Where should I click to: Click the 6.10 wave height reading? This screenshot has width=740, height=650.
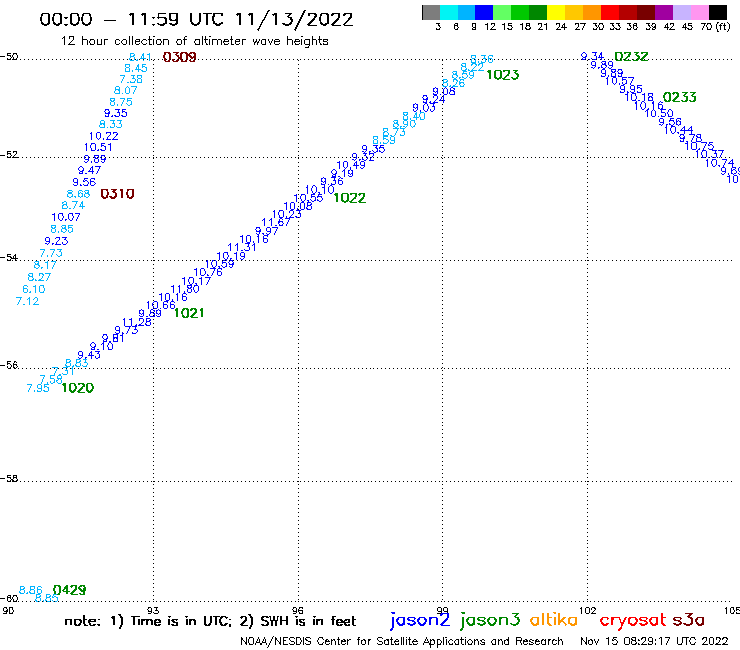click(34, 289)
